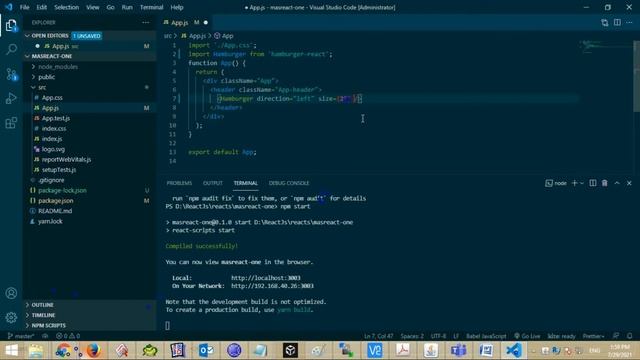Open package.json in the file tree

pyautogui.click(x=56, y=200)
